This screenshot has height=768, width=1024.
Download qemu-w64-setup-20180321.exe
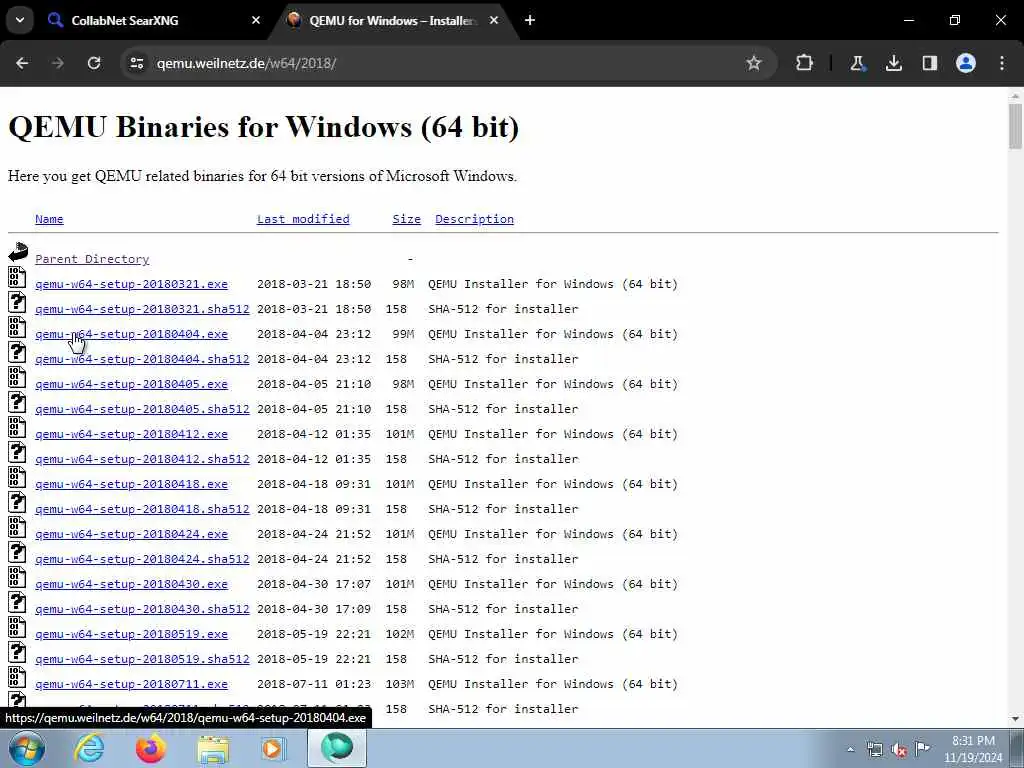[x=131, y=284]
